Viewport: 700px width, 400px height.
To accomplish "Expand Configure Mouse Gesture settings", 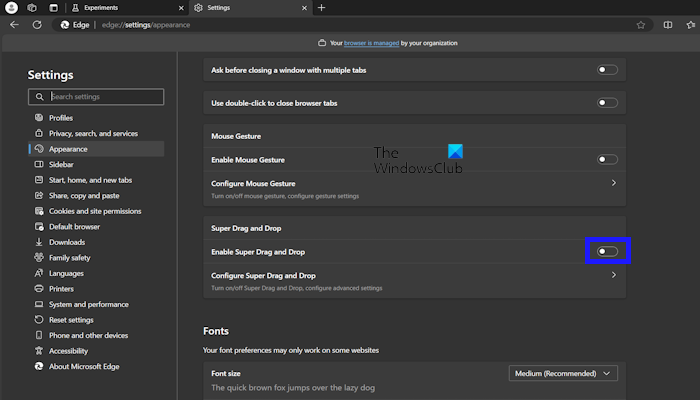I will (613, 184).
